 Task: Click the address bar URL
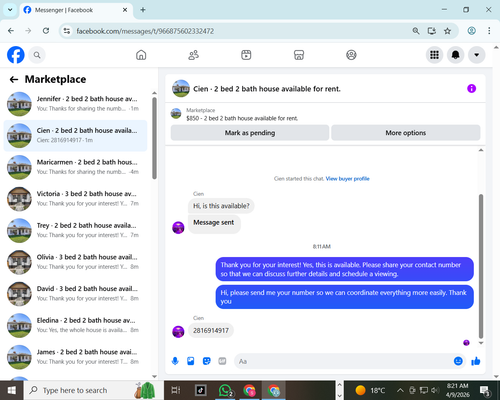[x=145, y=31]
